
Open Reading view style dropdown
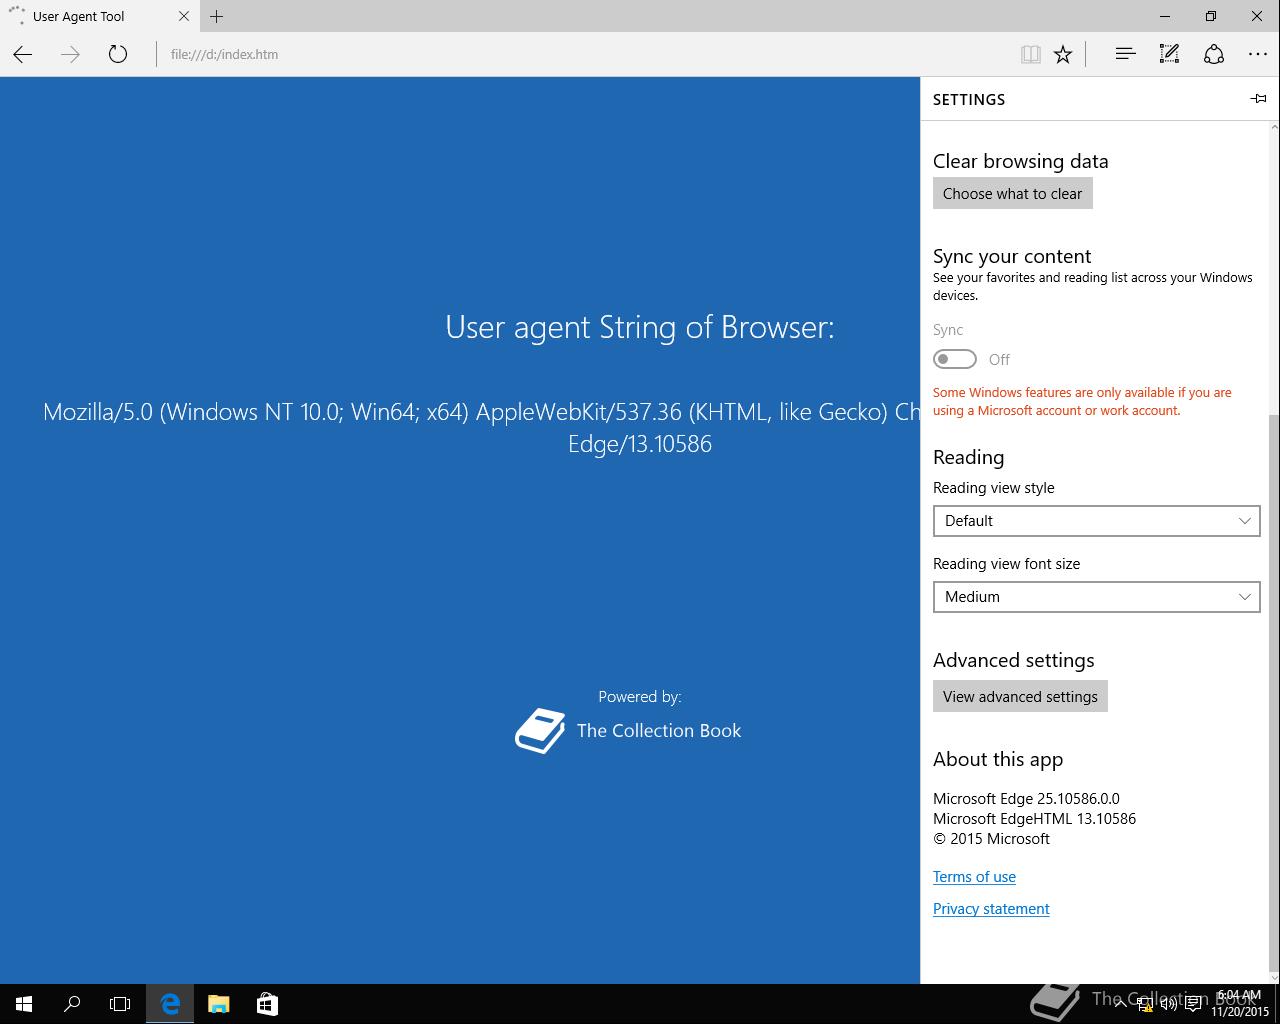coord(1096,521)
